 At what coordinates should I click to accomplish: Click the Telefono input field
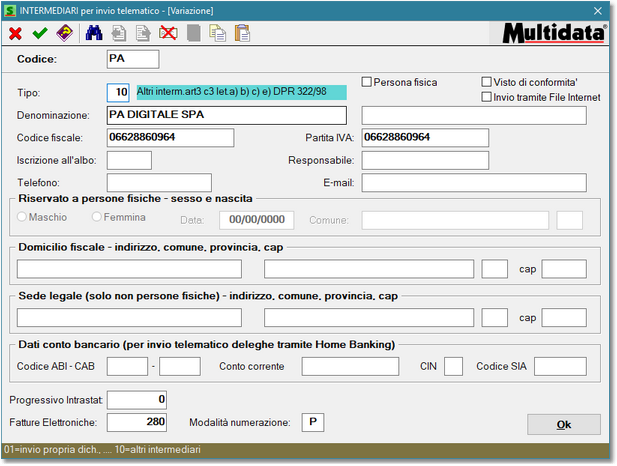pos(159,183)
